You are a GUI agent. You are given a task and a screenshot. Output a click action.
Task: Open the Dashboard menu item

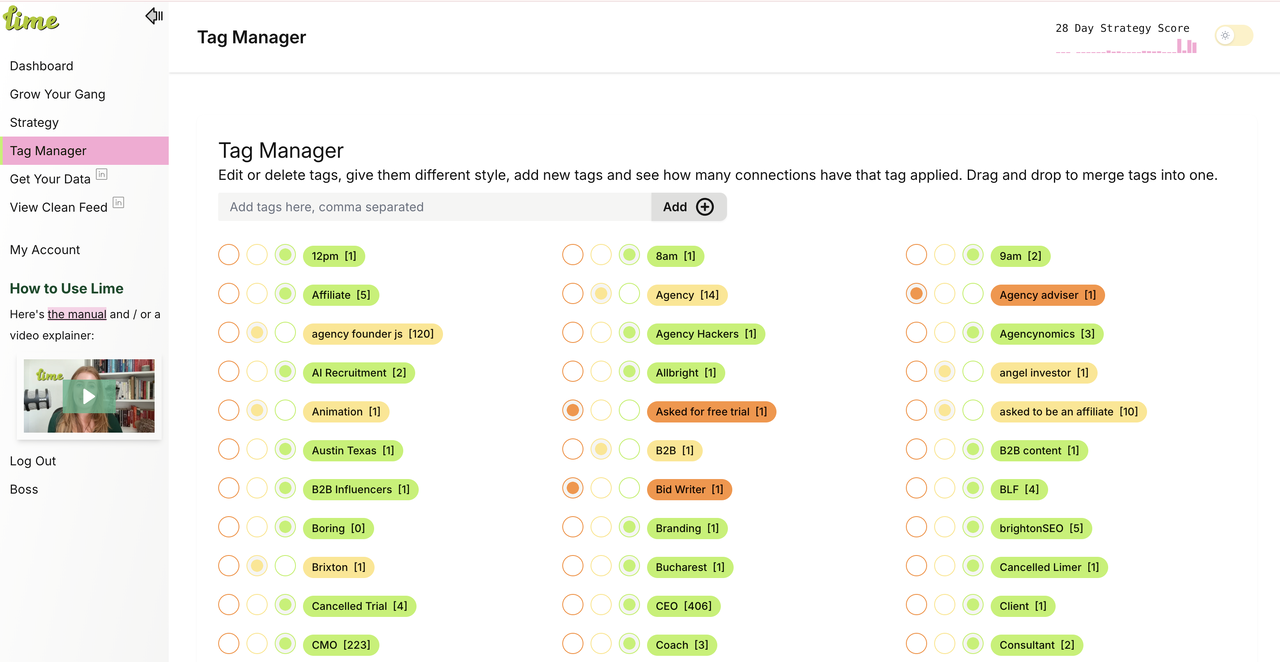pos(42,66)
